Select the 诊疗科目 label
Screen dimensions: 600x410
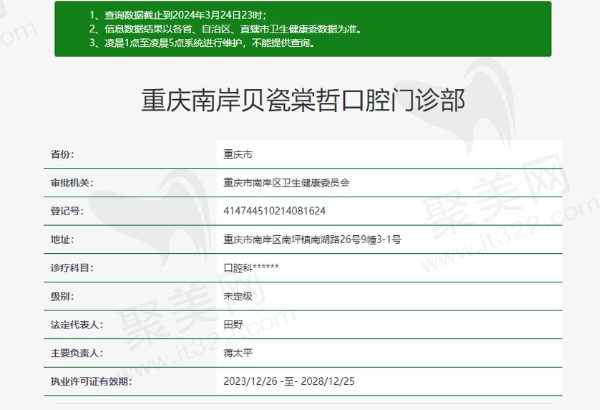(x=72, y=268)
